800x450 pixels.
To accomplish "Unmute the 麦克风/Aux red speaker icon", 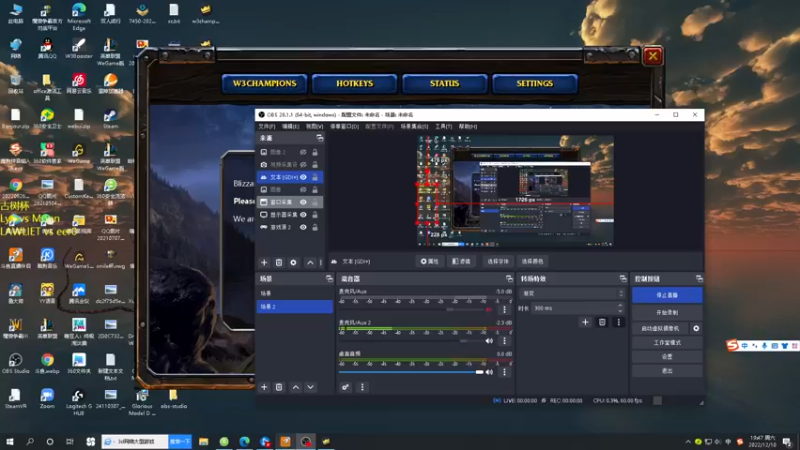I will (489, 309).
